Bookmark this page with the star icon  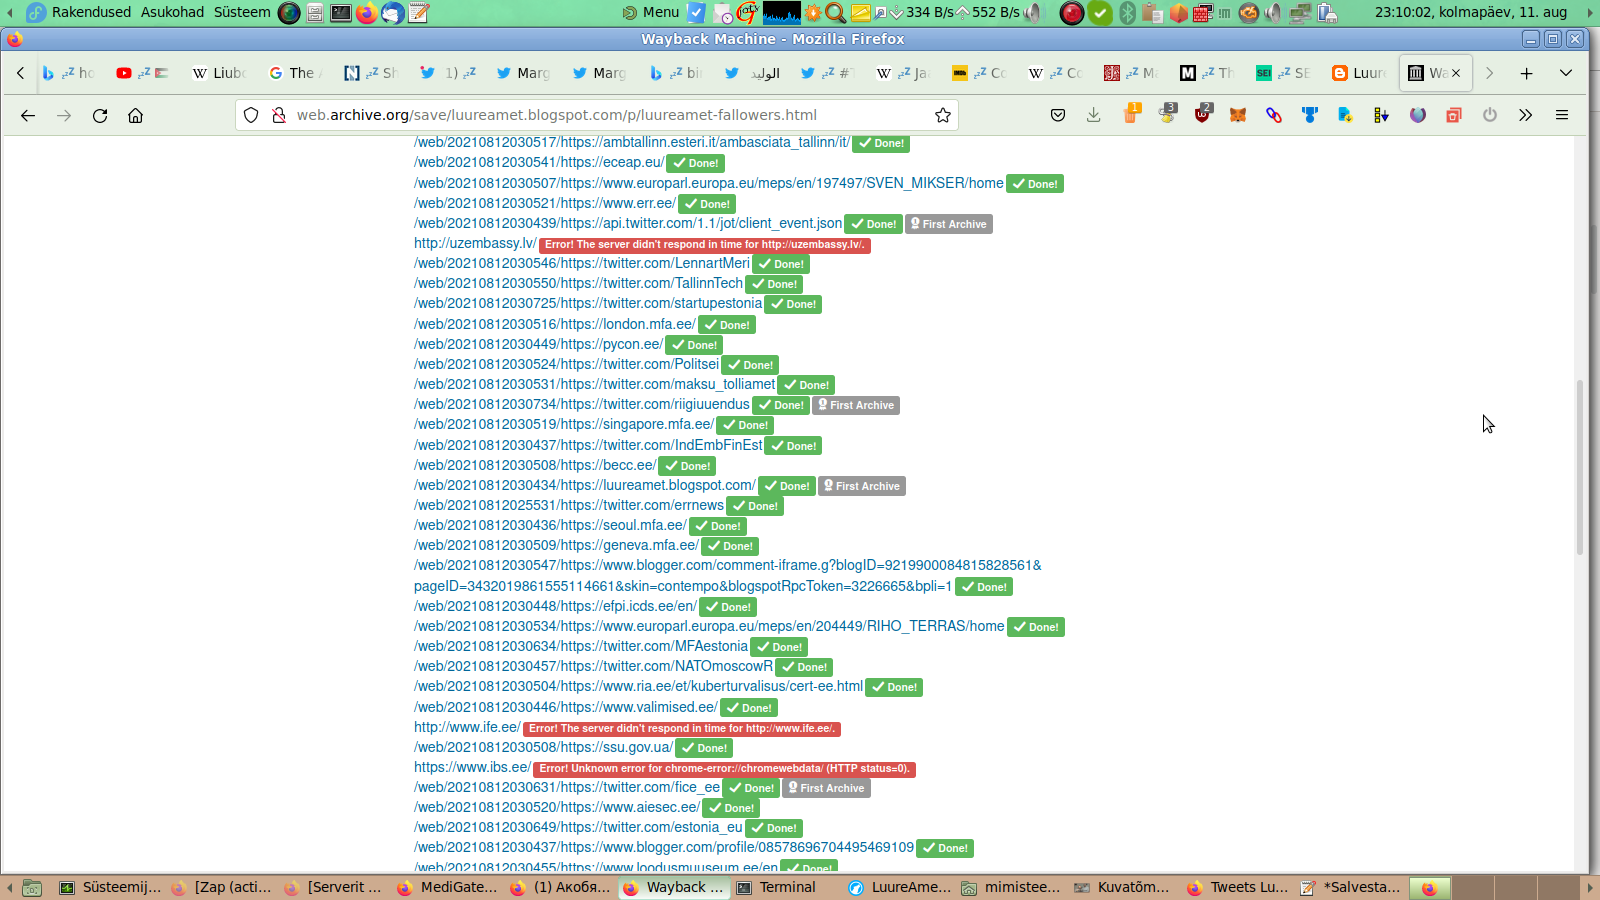[942, 115]
